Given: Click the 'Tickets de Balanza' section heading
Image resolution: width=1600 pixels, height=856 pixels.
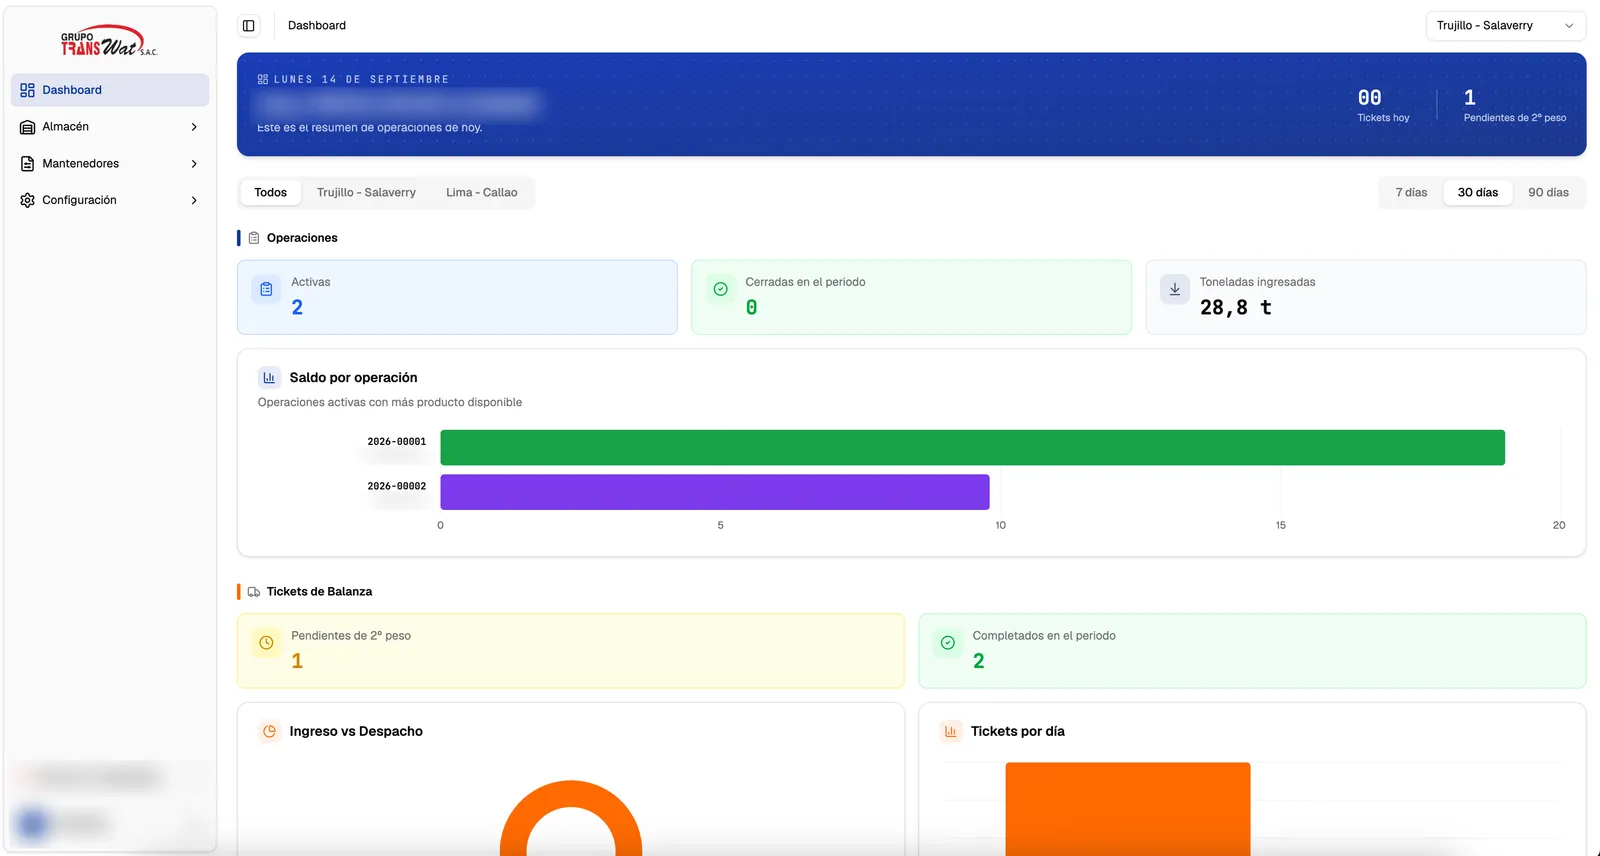Looking at the screenshot, I should (319, 592).
